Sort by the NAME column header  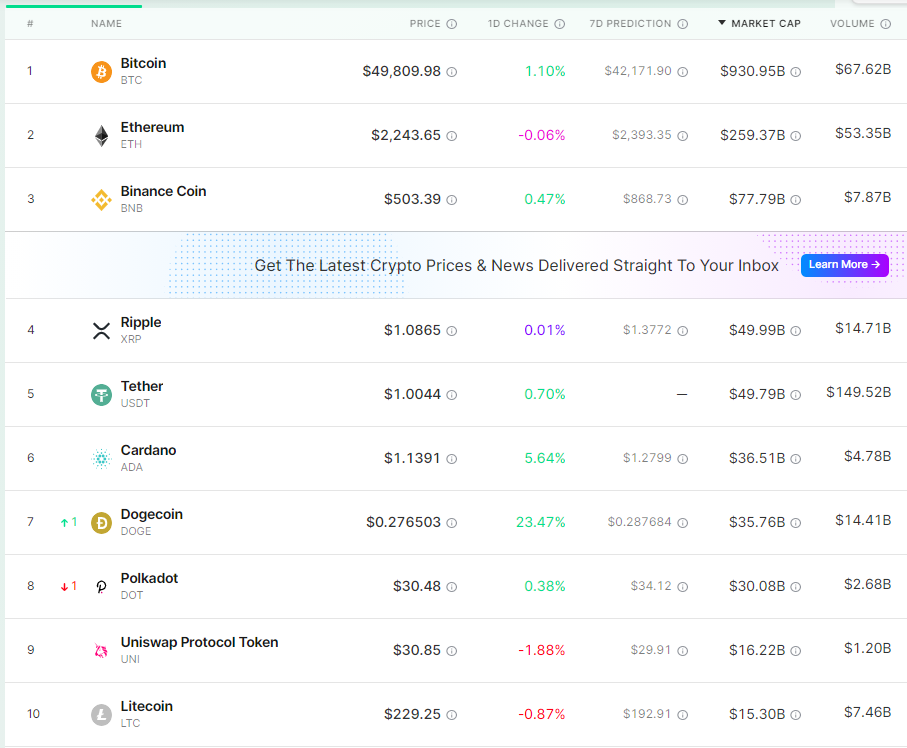pos(106,24)
